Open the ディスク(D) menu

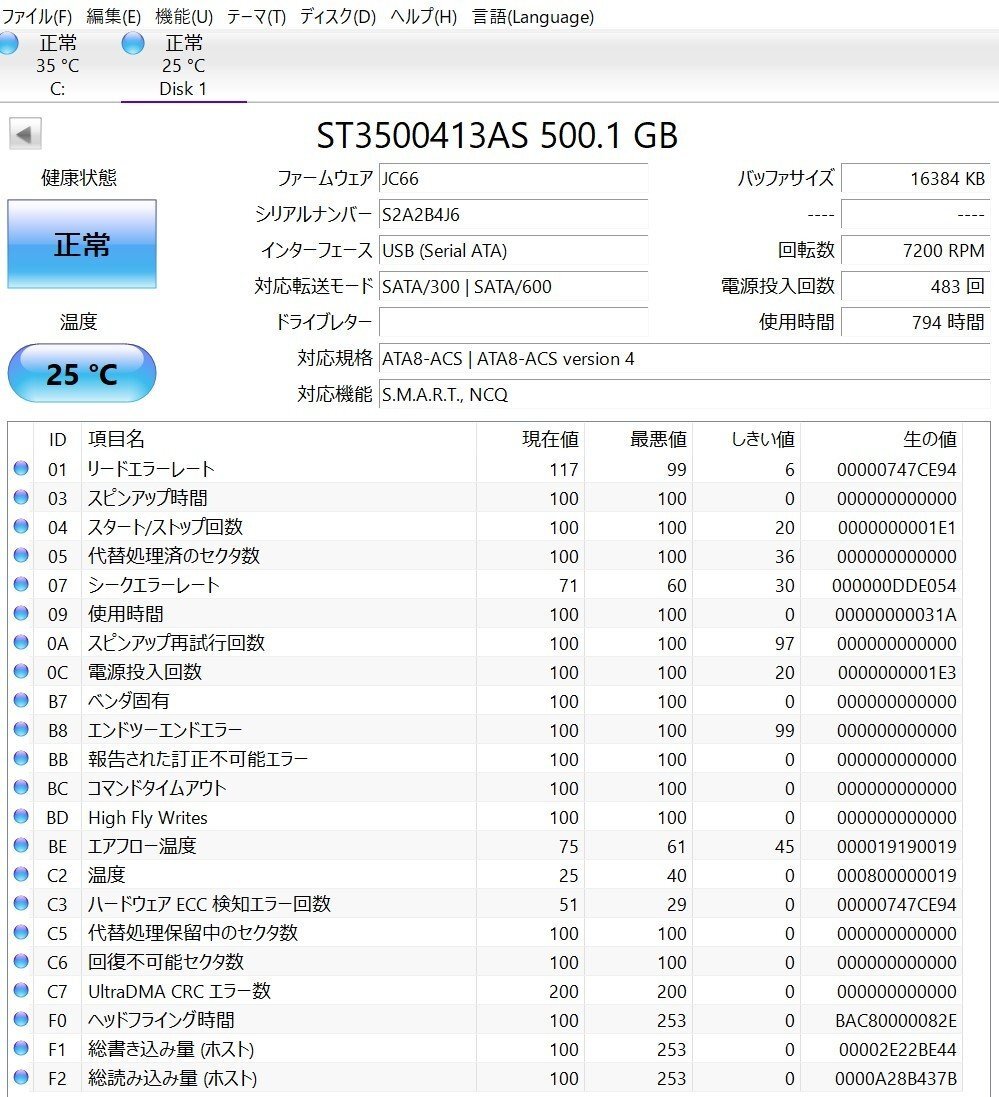coord(338,16)
